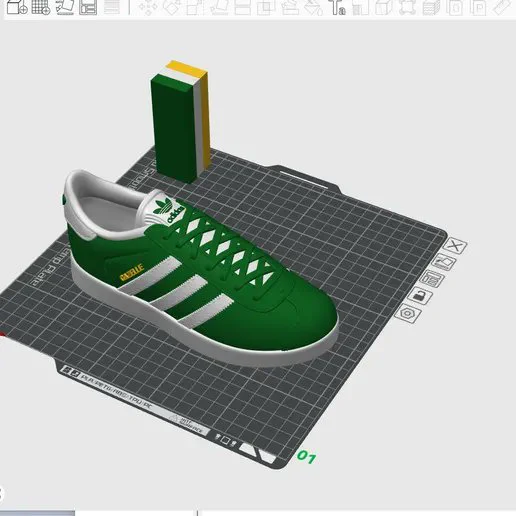The width and height of the screenshot is (516, 516).
Task: Click the striped cube icon in the toolbar
Action: (x=431, y=8)
